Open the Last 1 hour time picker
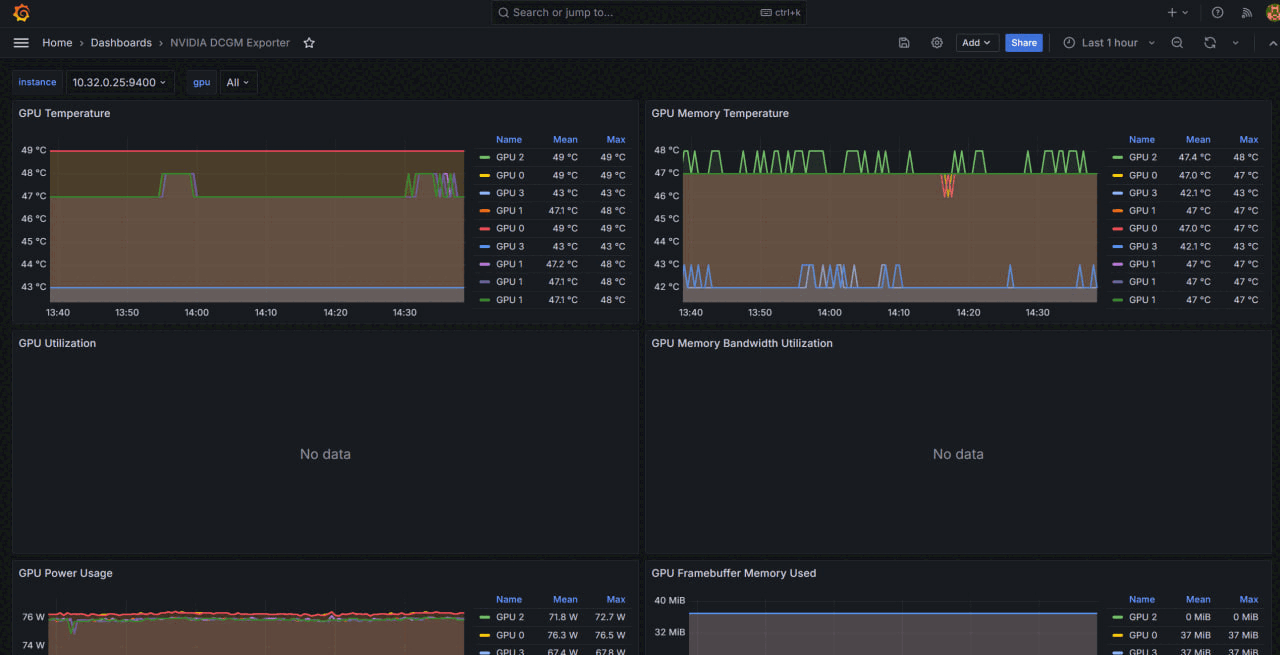Image resolution: width=1280 pixels, height=655 pixels. [1108, 43]
